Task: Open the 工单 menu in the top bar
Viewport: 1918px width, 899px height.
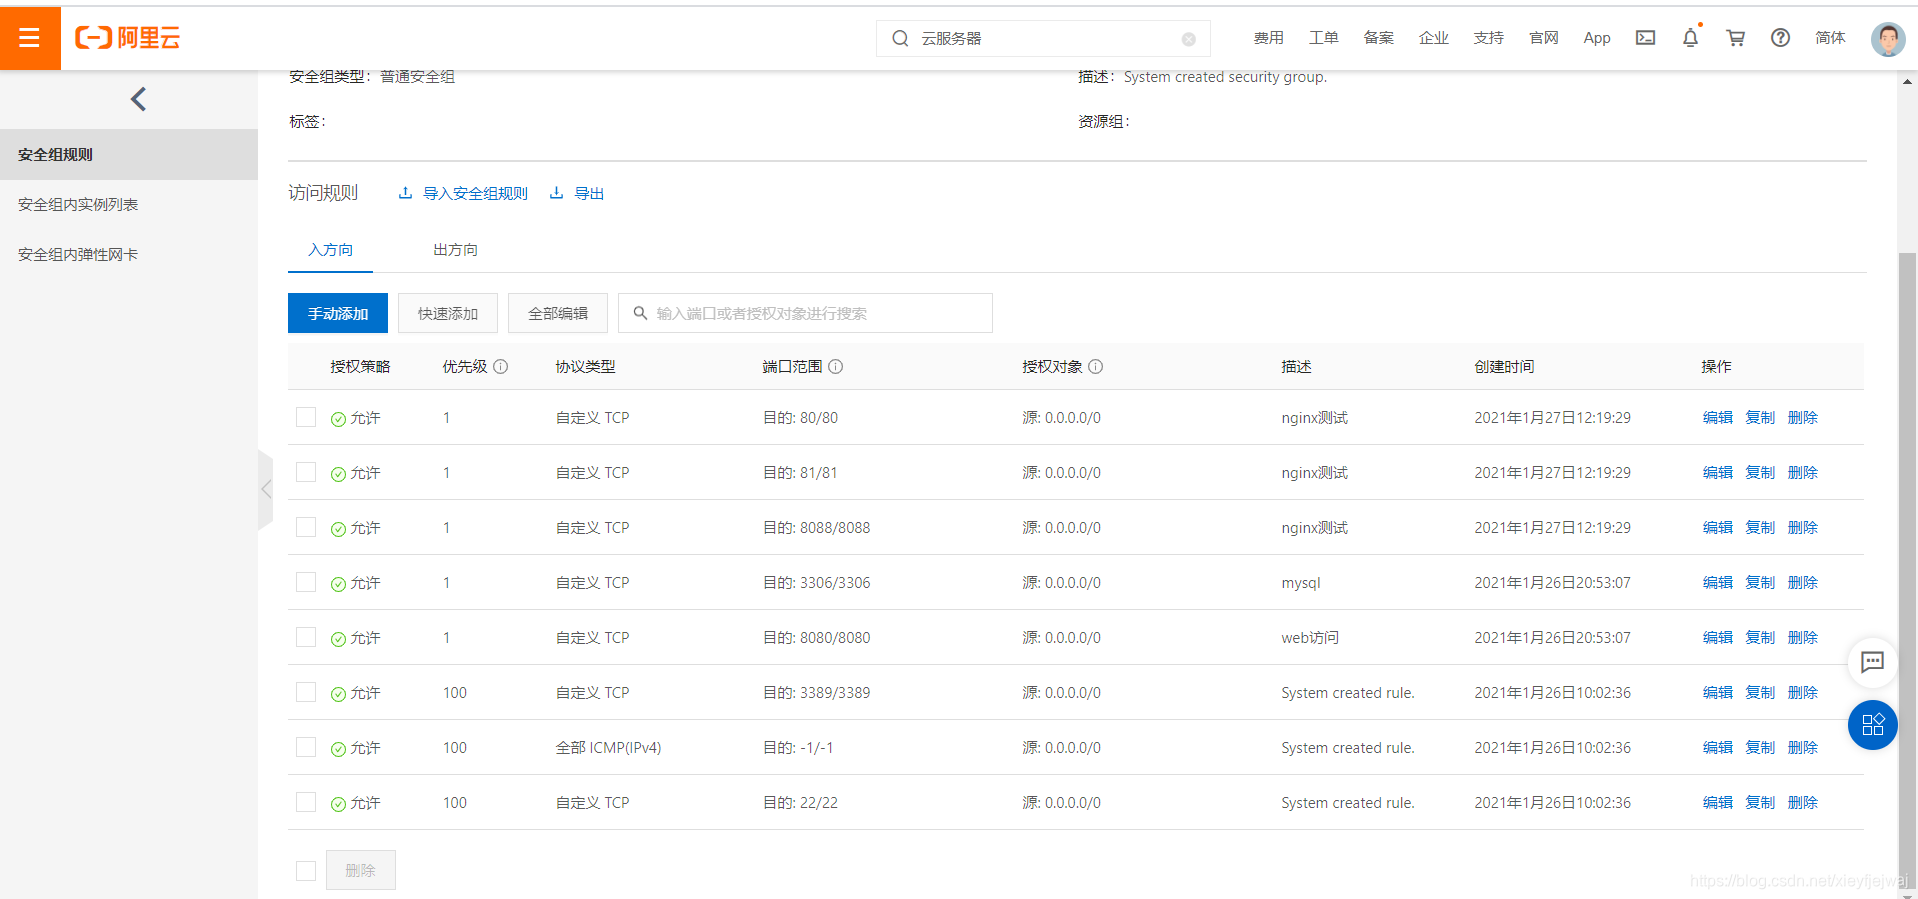Action: coord(1323,38)
